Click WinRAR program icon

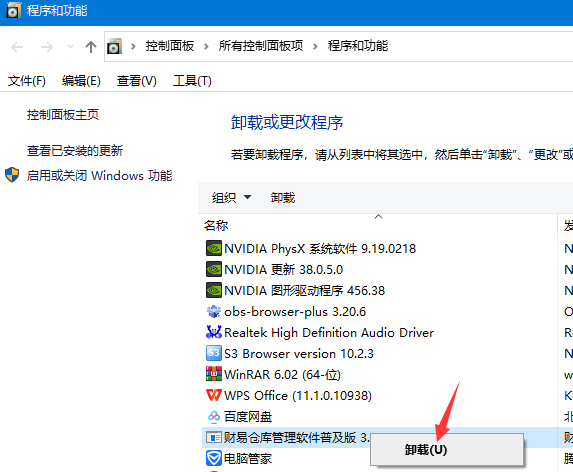214,374
